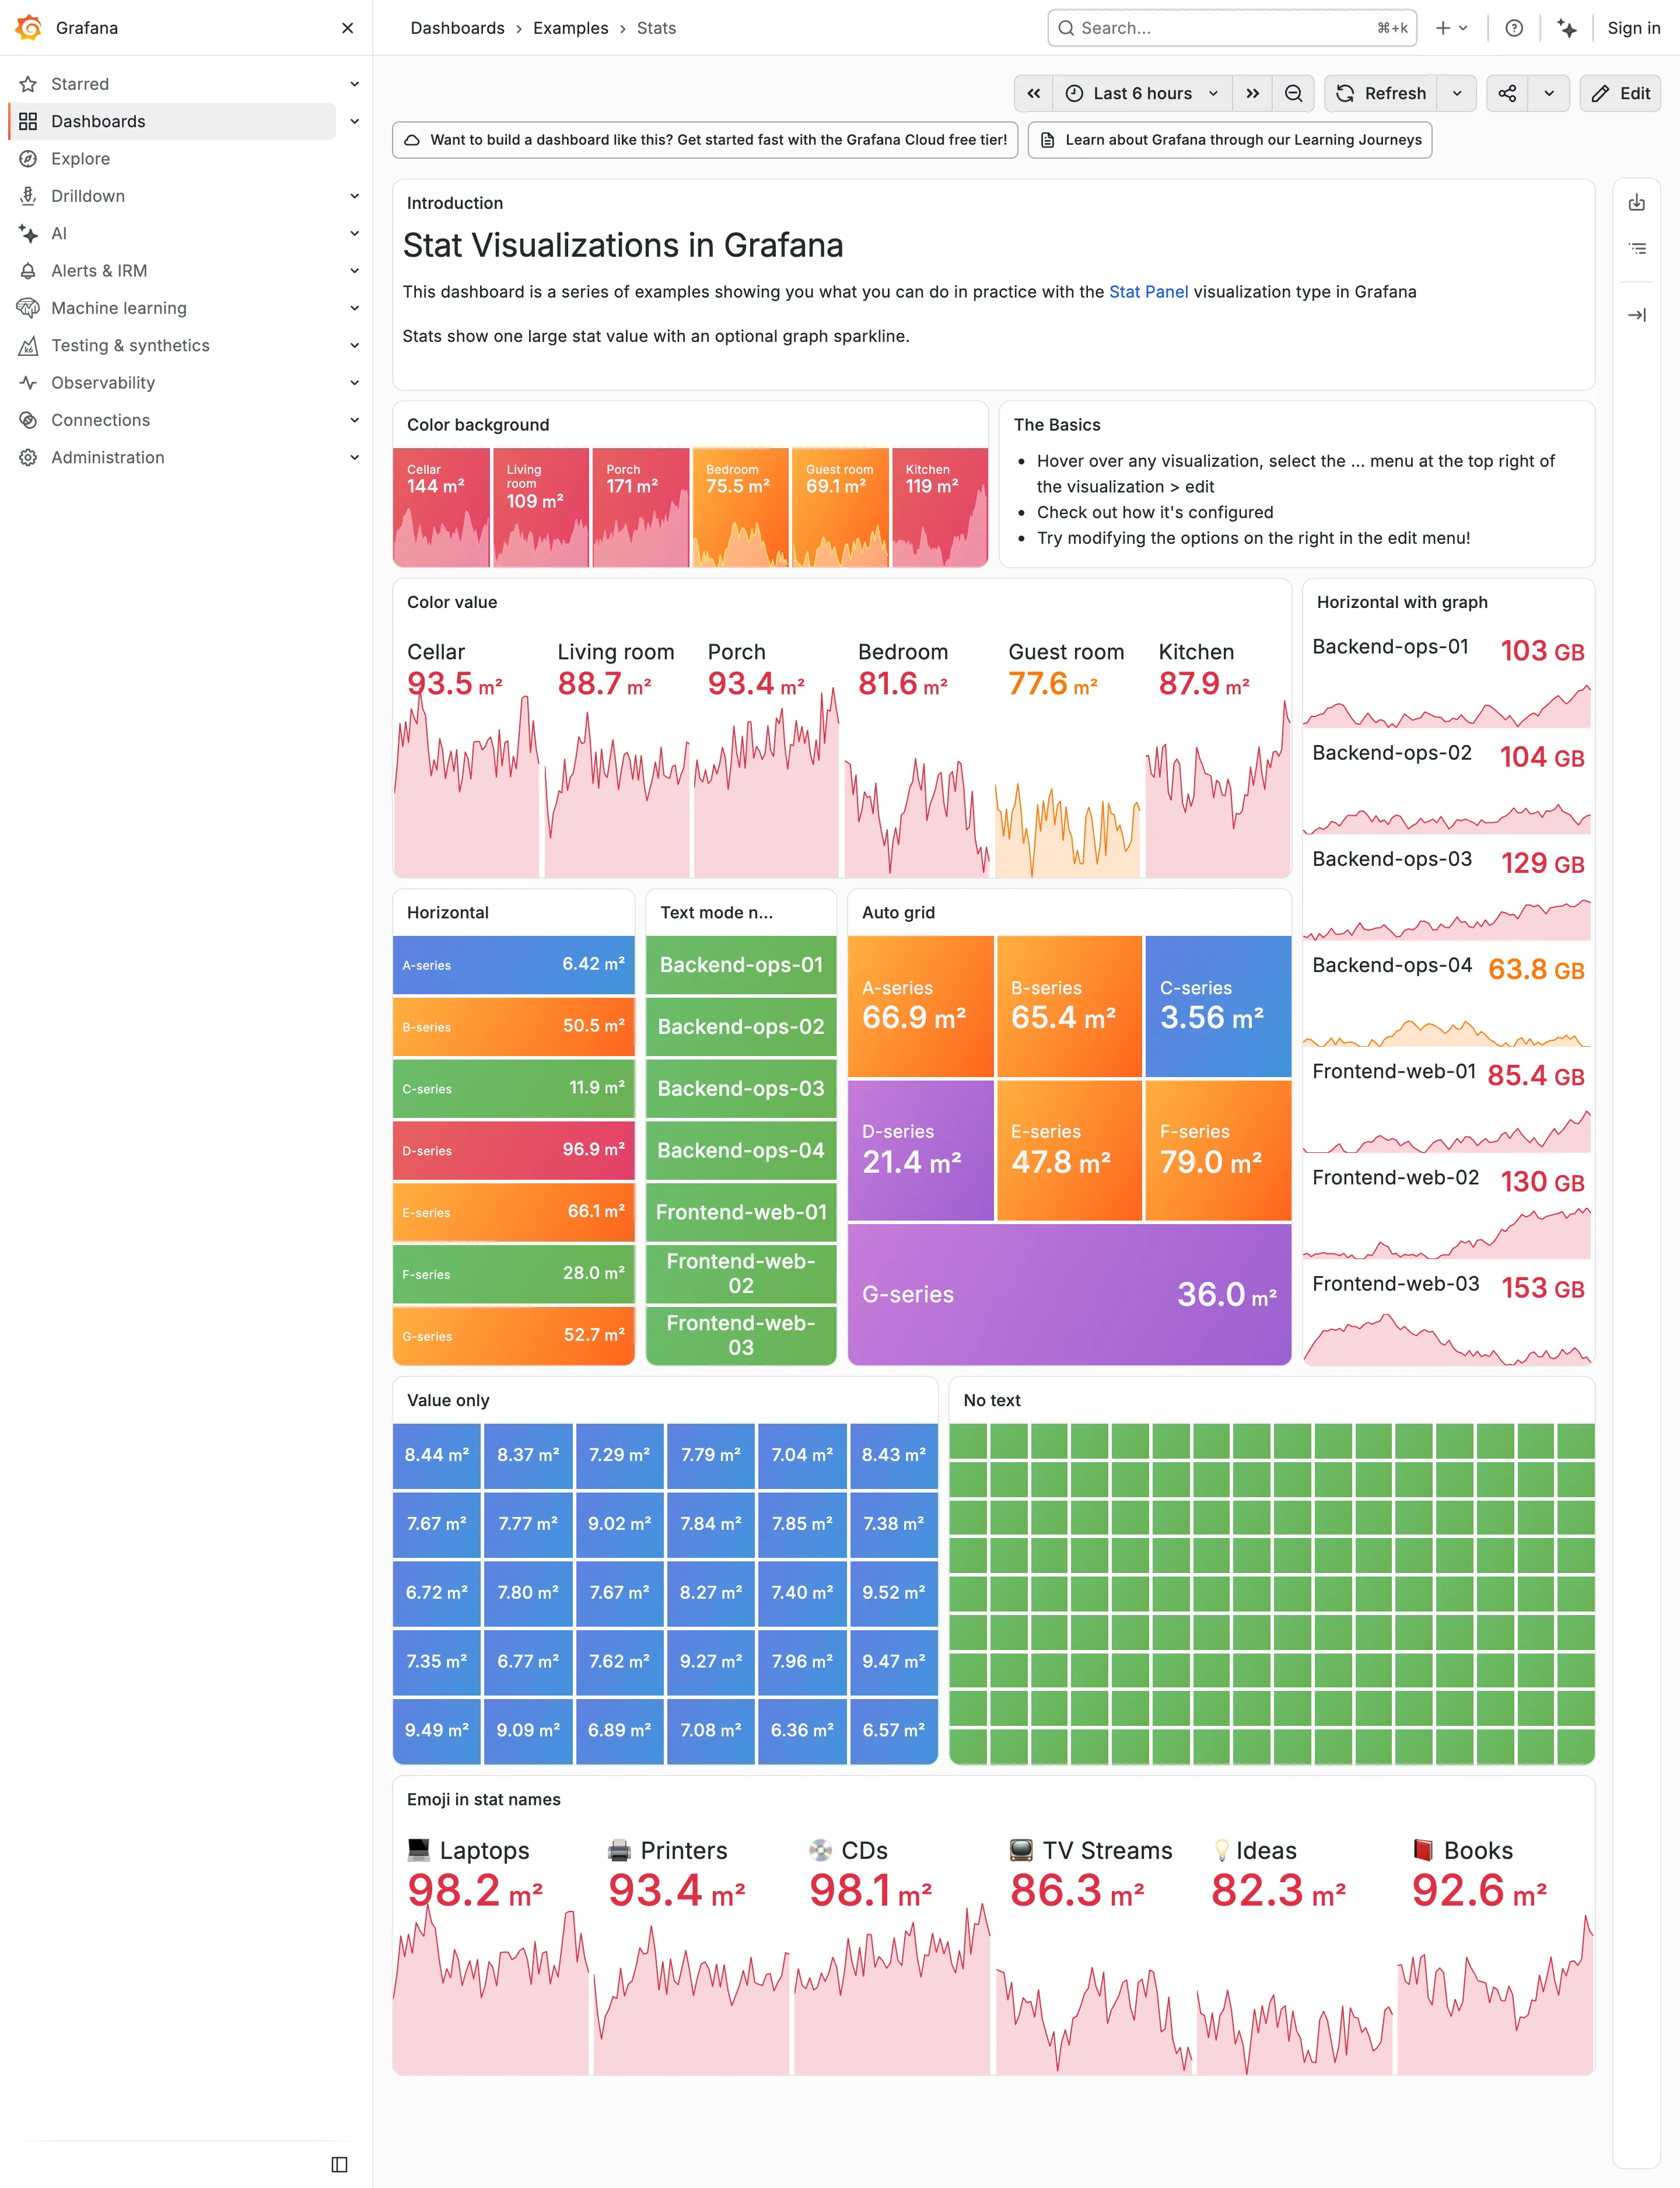1680x2188 pixels.
Task: Open the refresh interval dropdown arrow
Action: (1457, 93)
